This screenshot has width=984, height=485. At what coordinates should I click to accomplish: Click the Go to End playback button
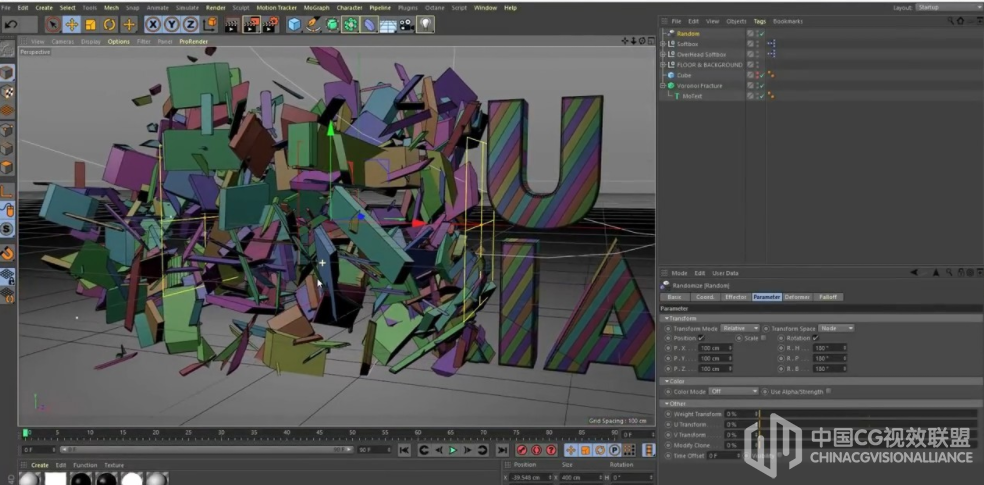502,450
